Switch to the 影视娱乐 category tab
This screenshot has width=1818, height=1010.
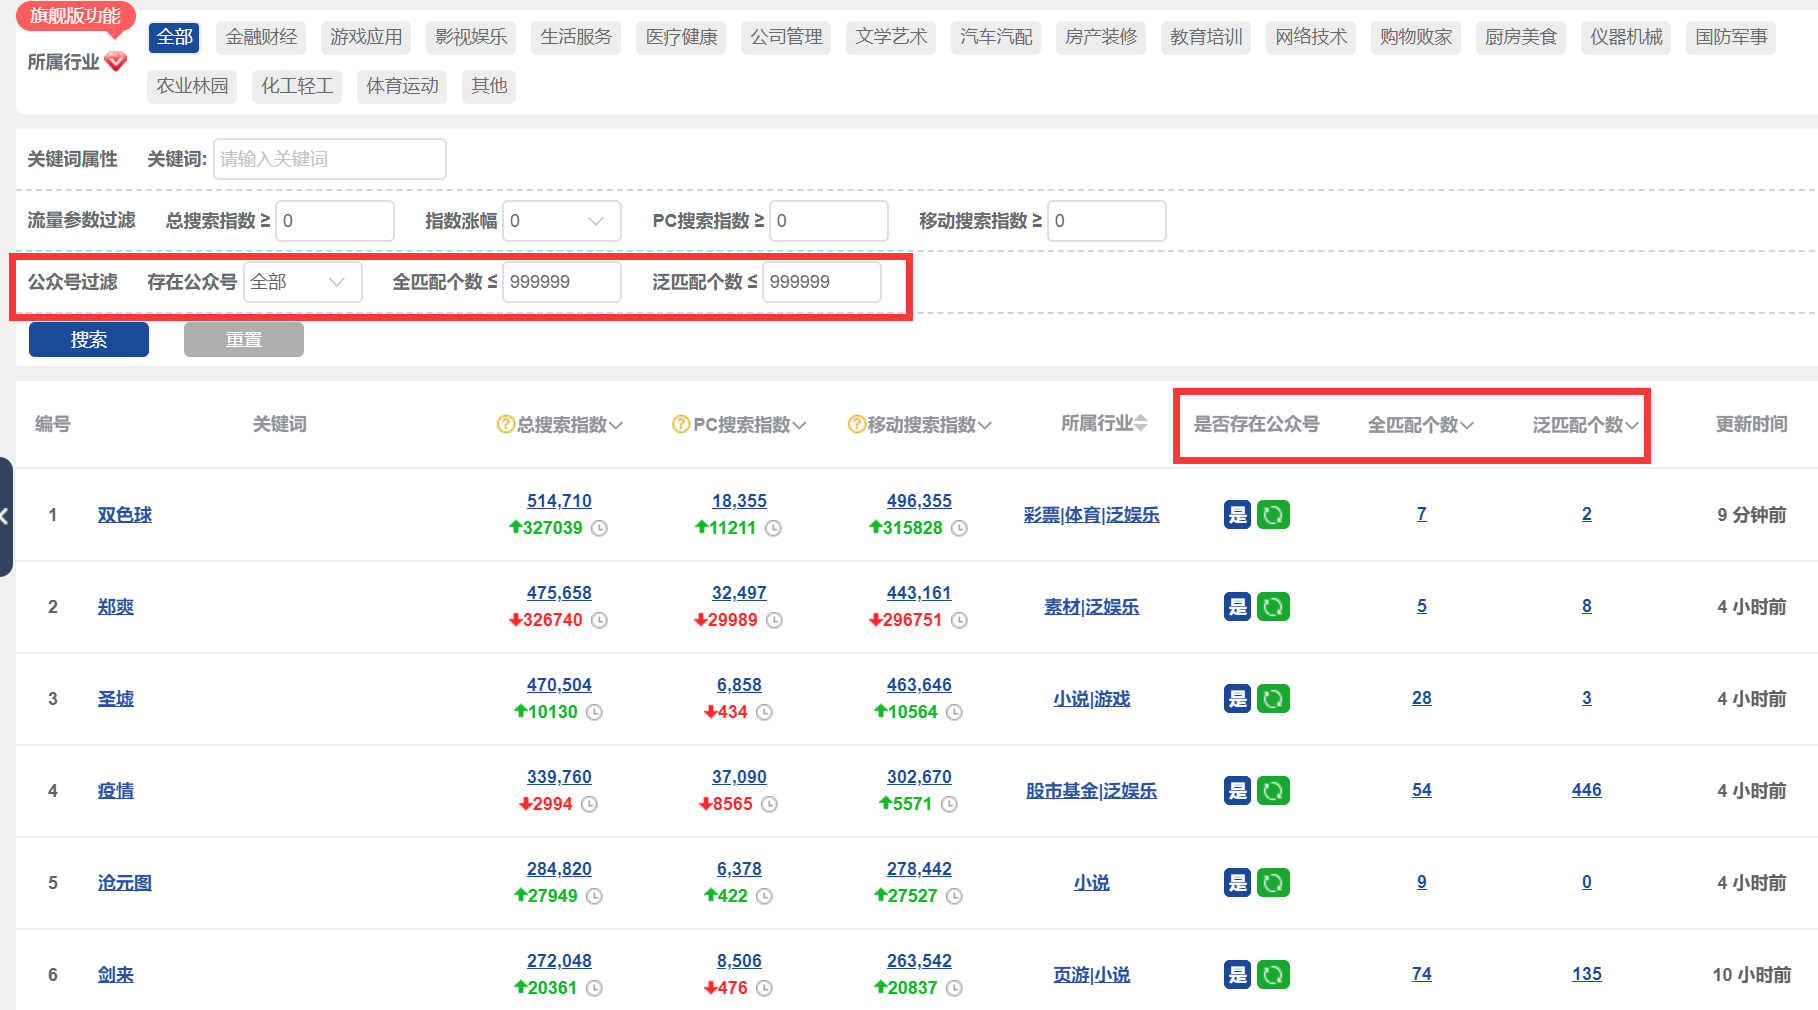coord(470,37)
